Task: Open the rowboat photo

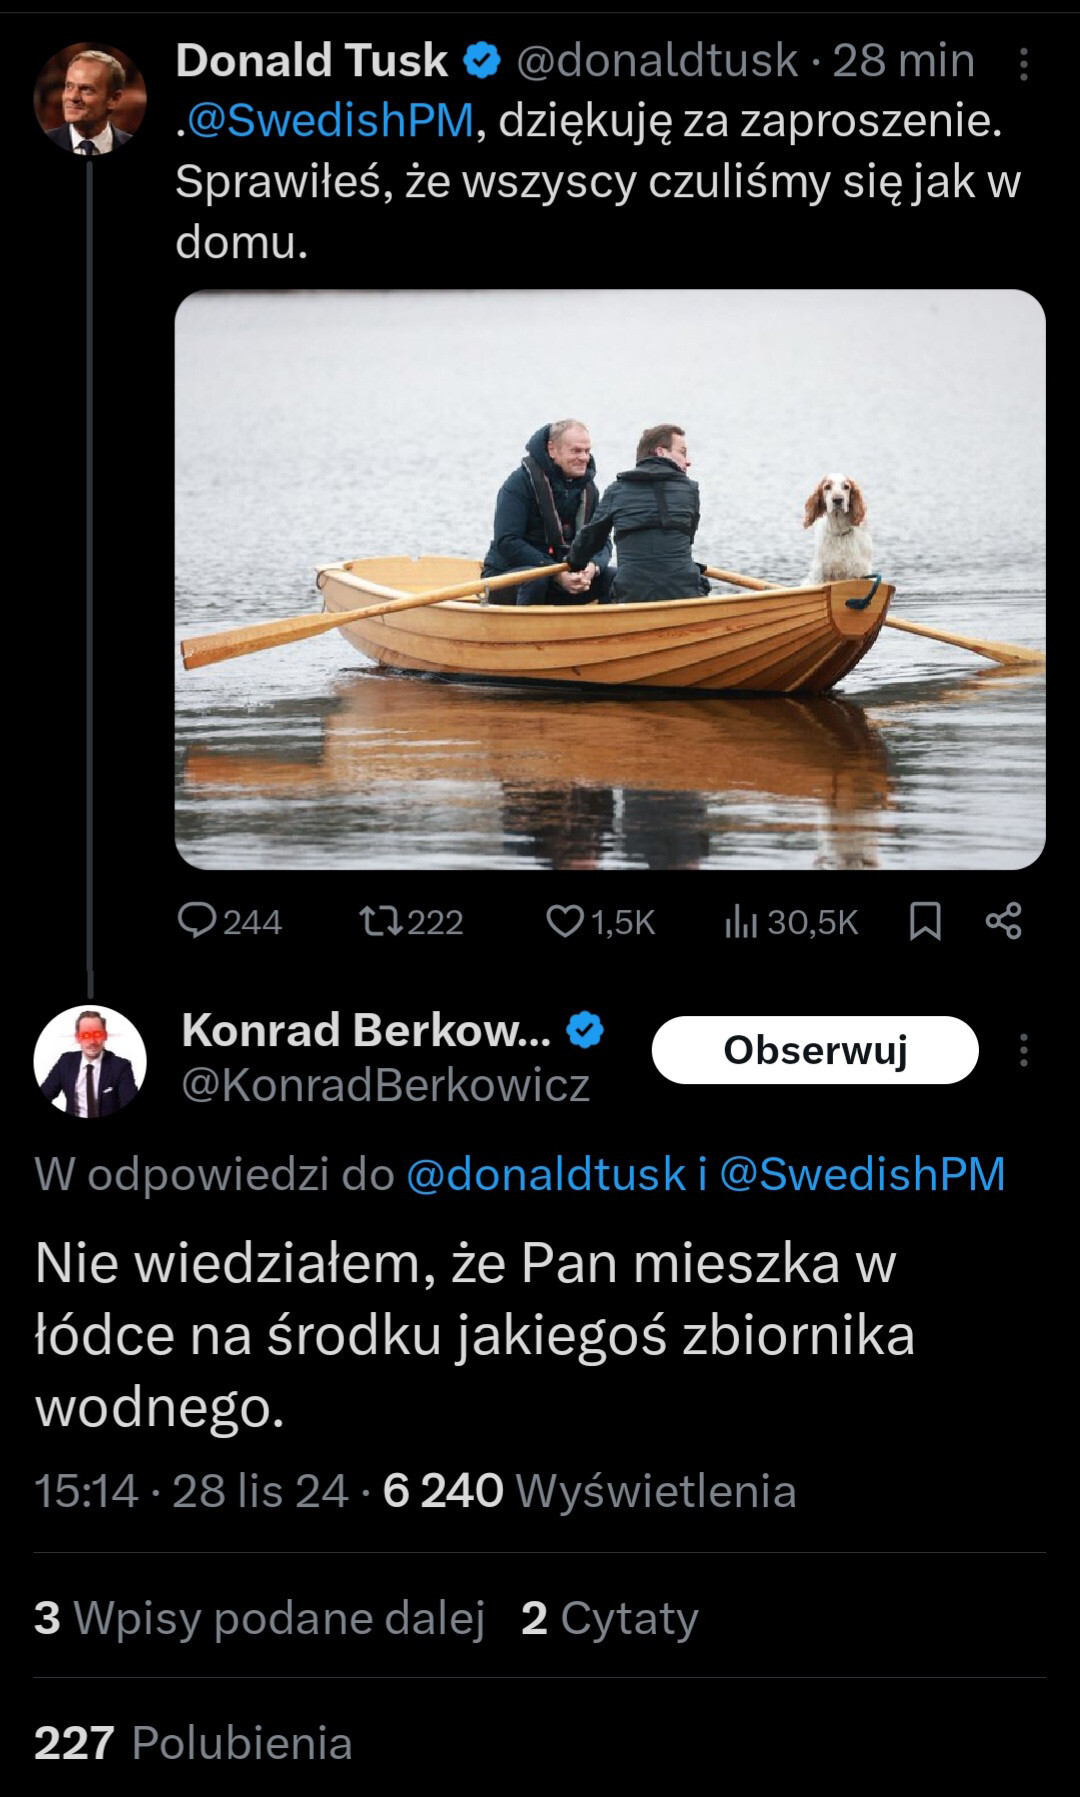Action: 610,579
